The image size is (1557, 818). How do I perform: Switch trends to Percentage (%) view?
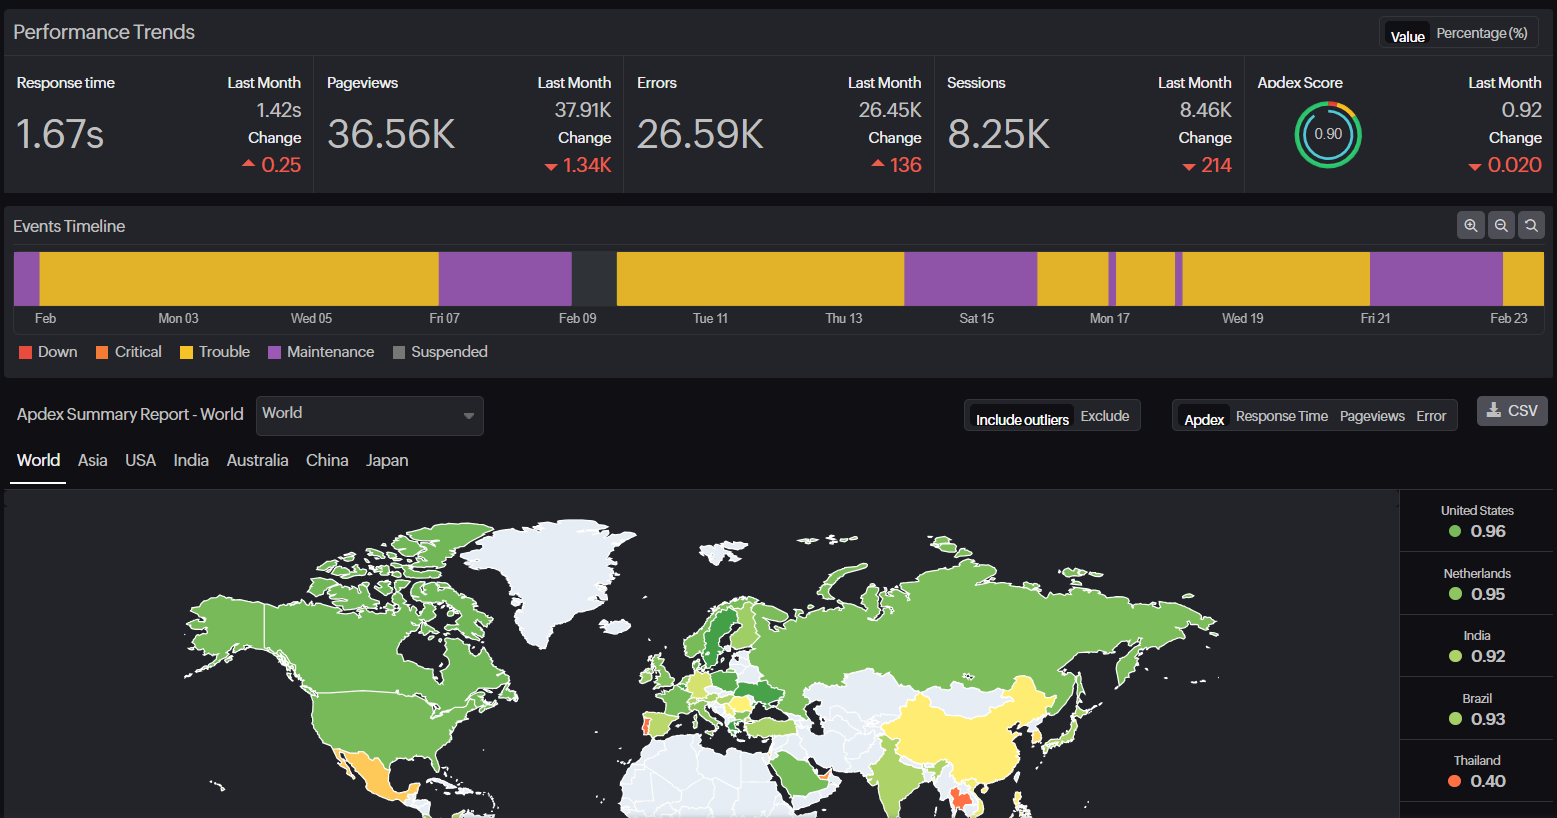point(1482,33)
